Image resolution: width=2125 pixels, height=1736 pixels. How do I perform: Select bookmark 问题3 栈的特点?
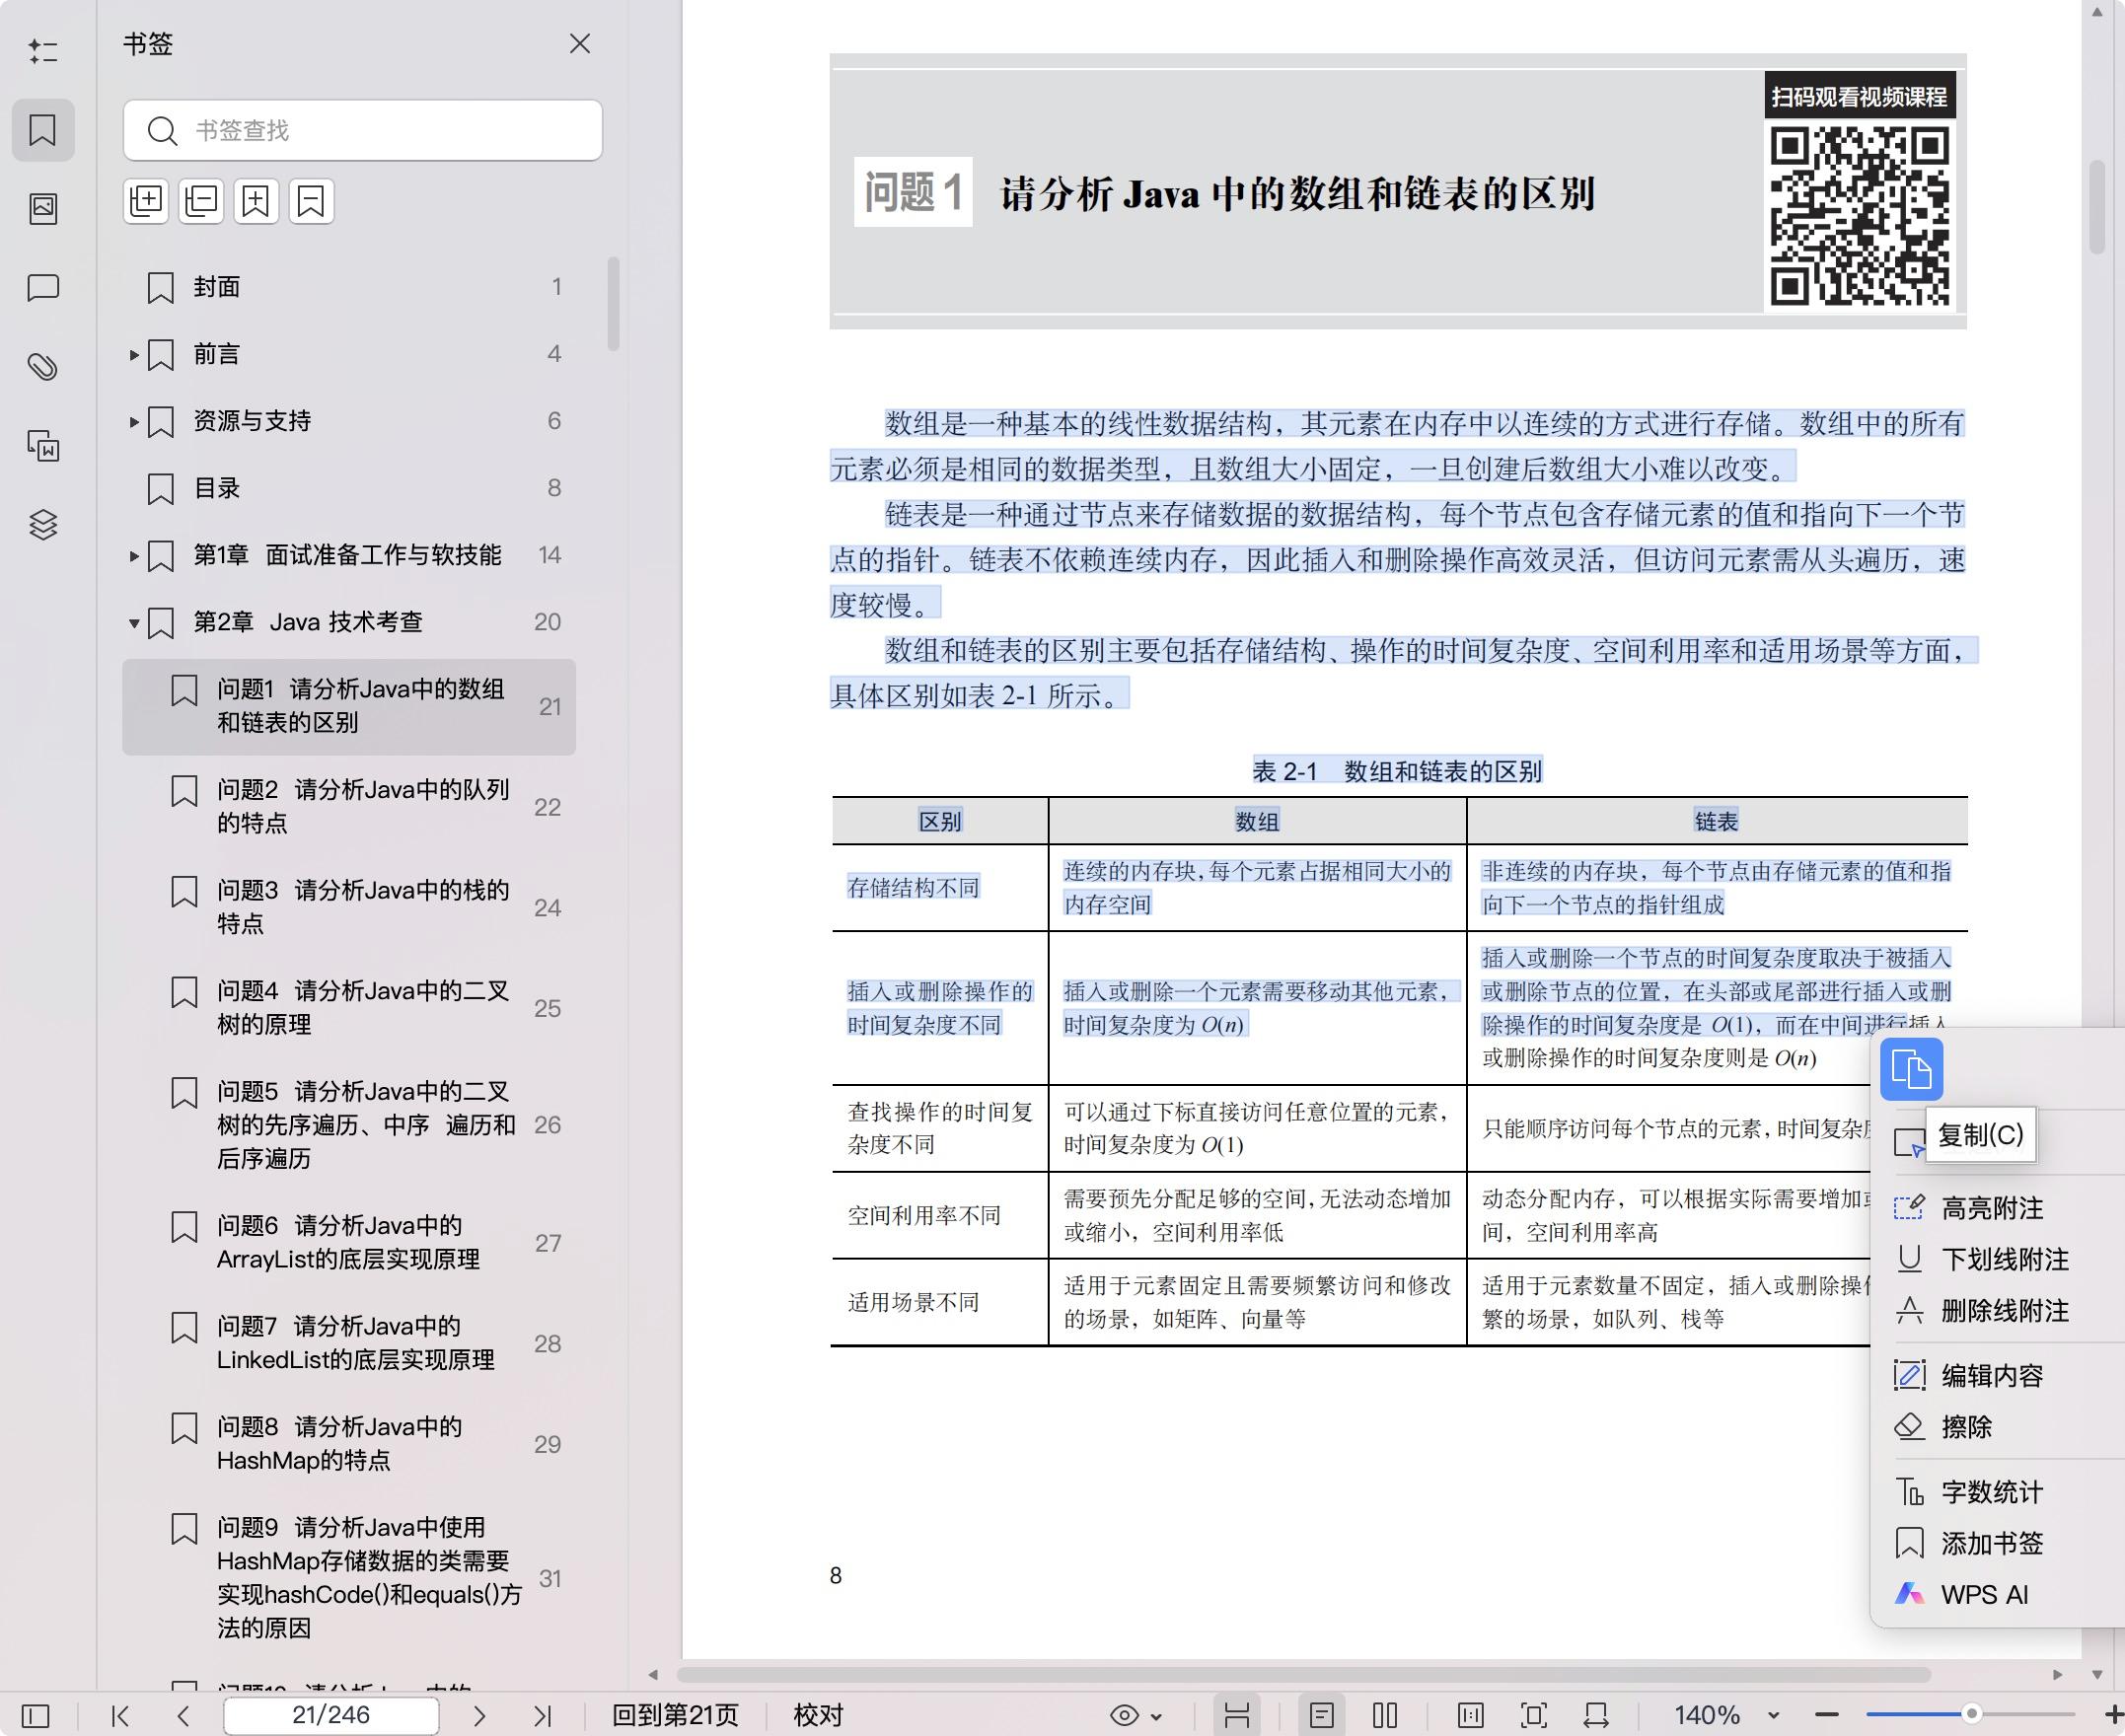349,907
